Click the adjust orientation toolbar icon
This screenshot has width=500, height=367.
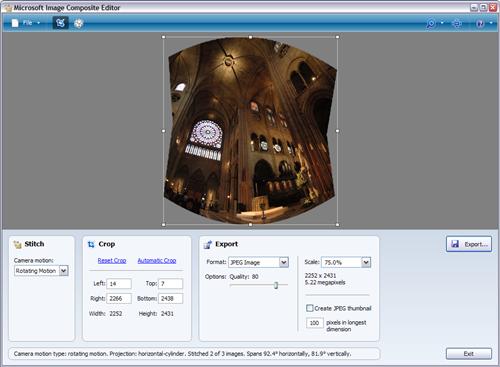(78, 23)
